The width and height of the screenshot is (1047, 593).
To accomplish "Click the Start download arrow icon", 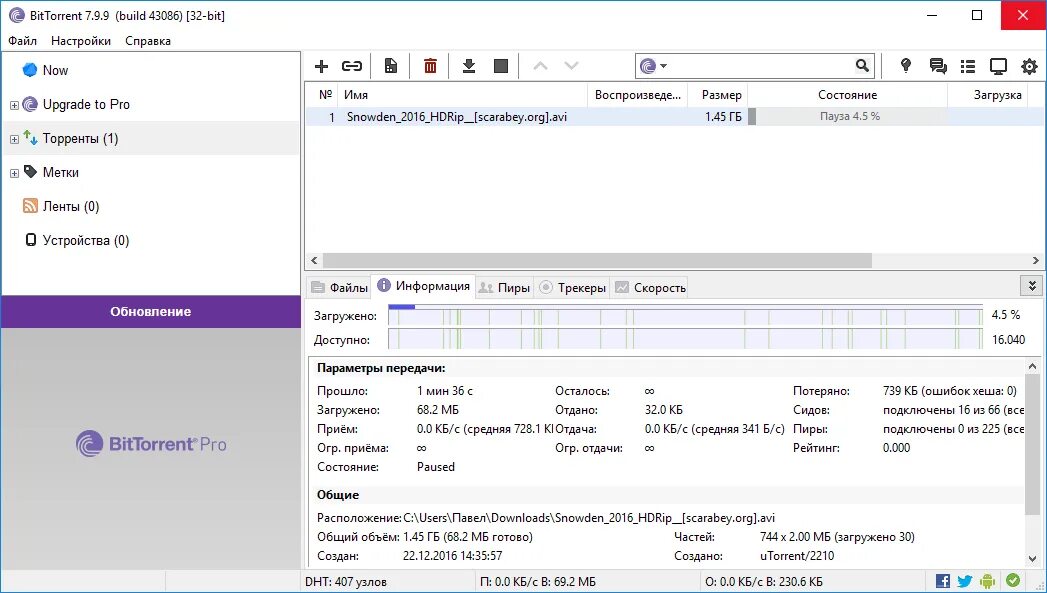I will (x=469, y=66).
